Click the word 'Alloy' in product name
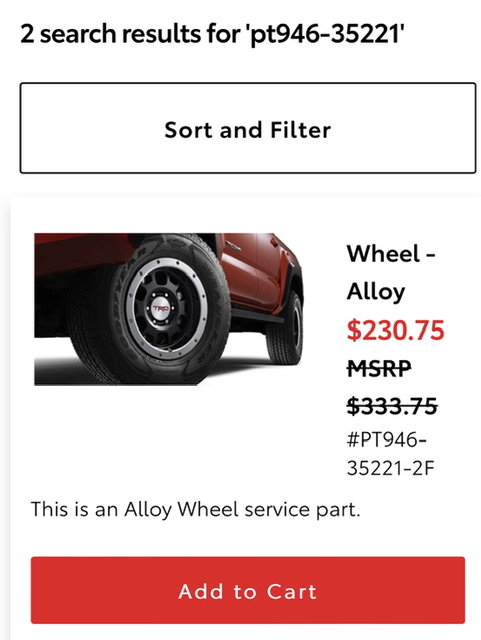The height and width of the screenshot is (640, 481). coord(376,292)
